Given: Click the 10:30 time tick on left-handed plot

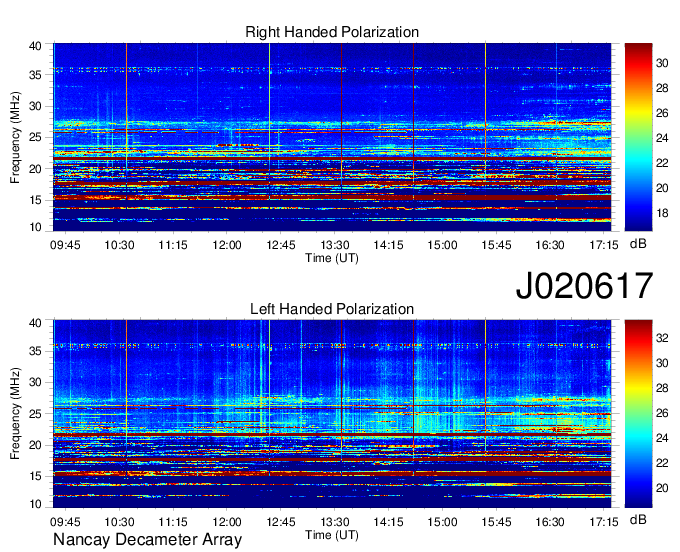Looking at the screenshot, I should (x=119, y=521).
